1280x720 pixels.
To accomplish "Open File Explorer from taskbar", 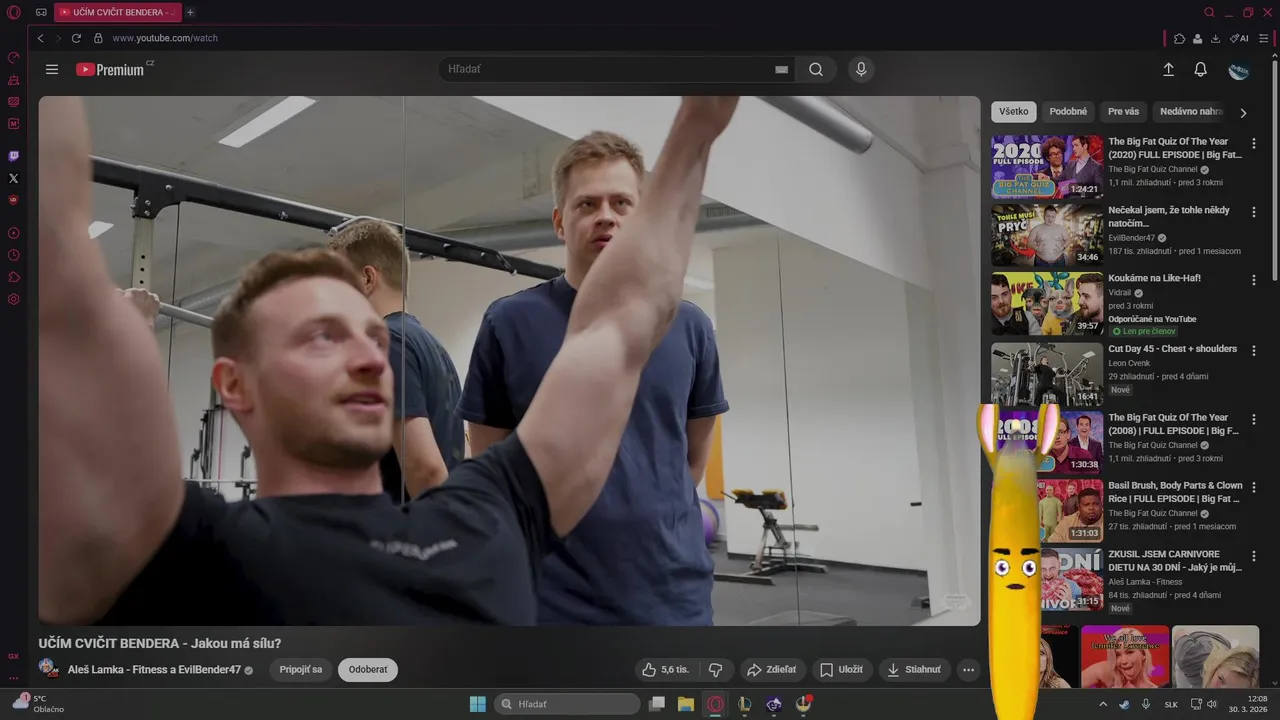I will pos(686,704).
